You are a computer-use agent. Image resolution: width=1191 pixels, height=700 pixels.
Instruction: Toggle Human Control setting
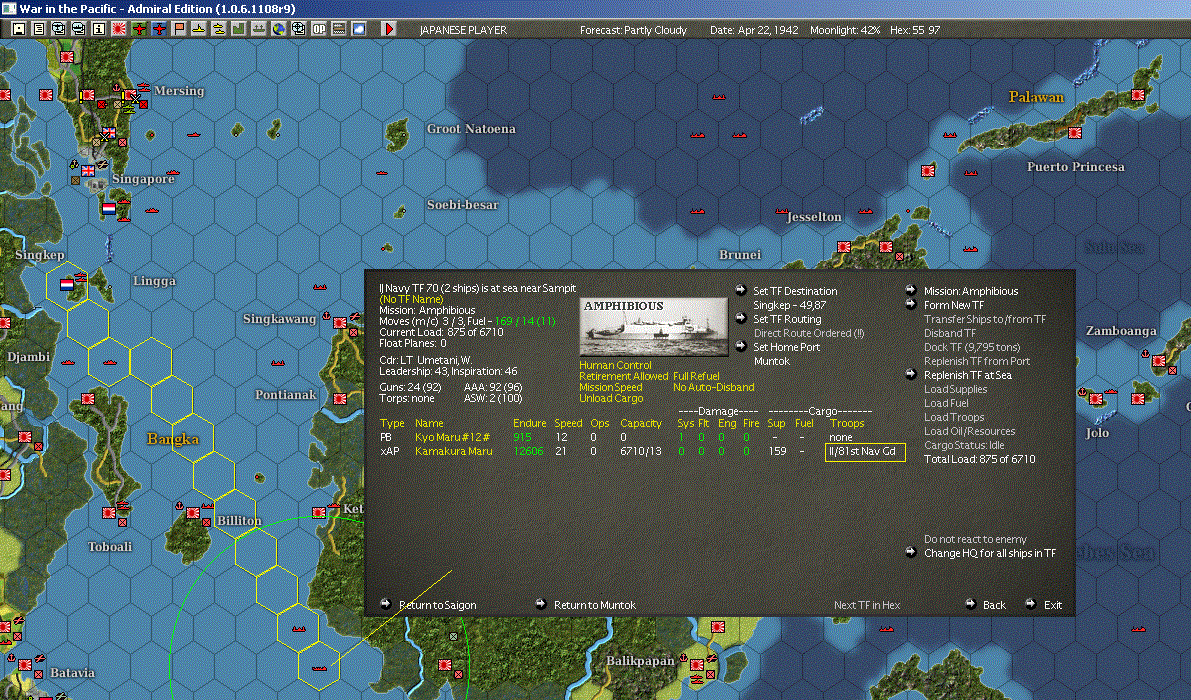point(615,365)
